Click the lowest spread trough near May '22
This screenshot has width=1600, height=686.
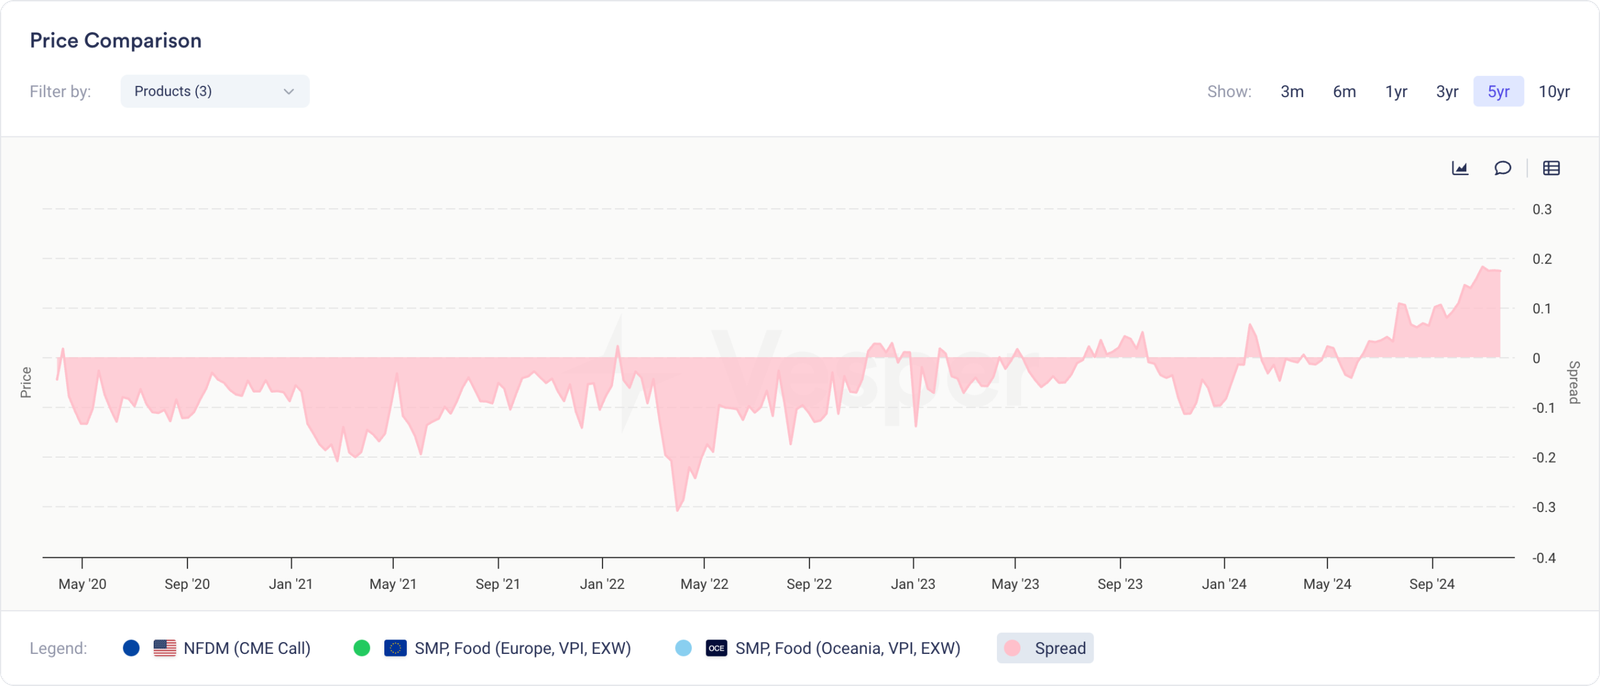[x=678, y=510]
